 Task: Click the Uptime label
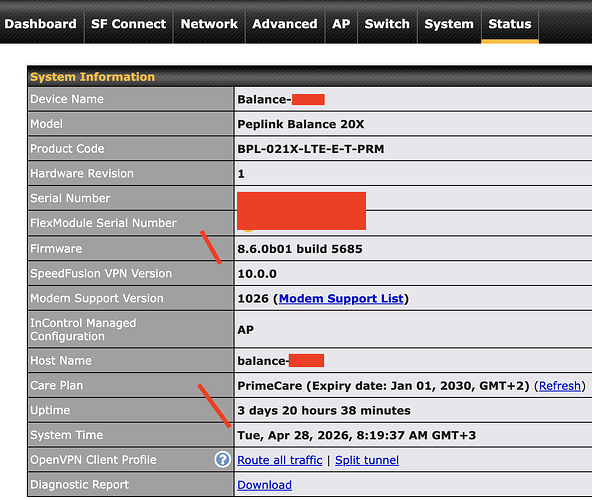point(50,410)
